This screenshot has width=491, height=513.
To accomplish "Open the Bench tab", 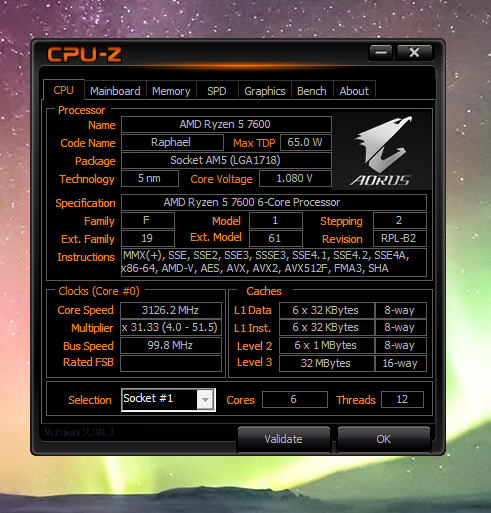I will [312, 91].
